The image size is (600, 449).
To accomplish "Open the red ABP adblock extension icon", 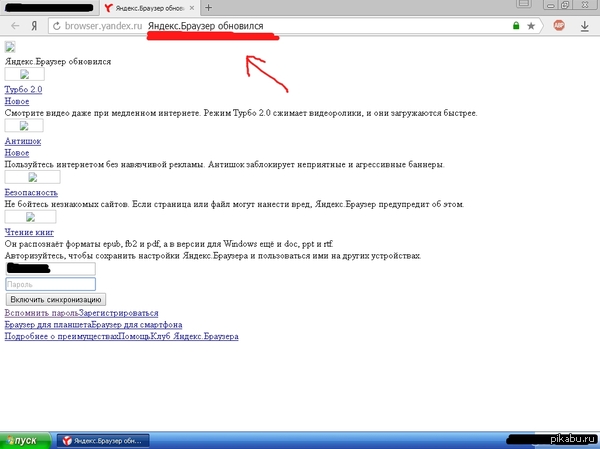I will [x=560, y=25].
